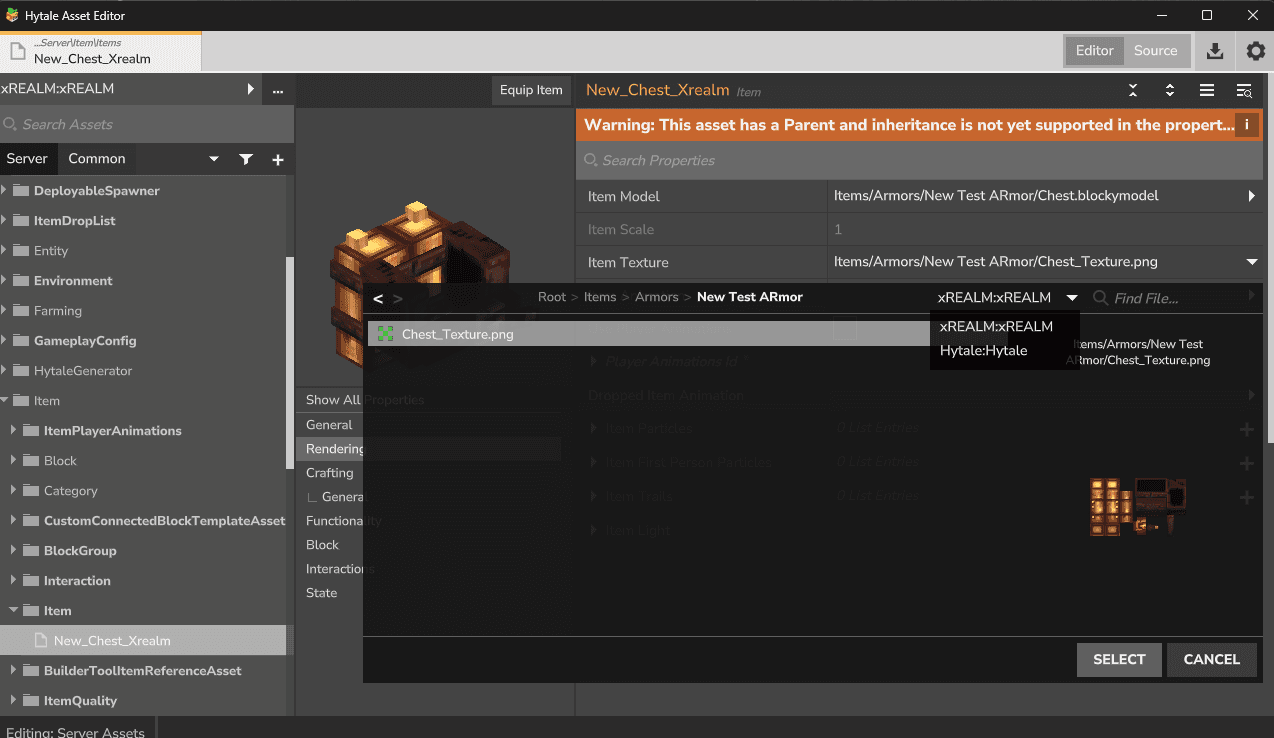Click the download/export icon in top bar
This screenshot has width=1274, height=738.
(1215, 51)
